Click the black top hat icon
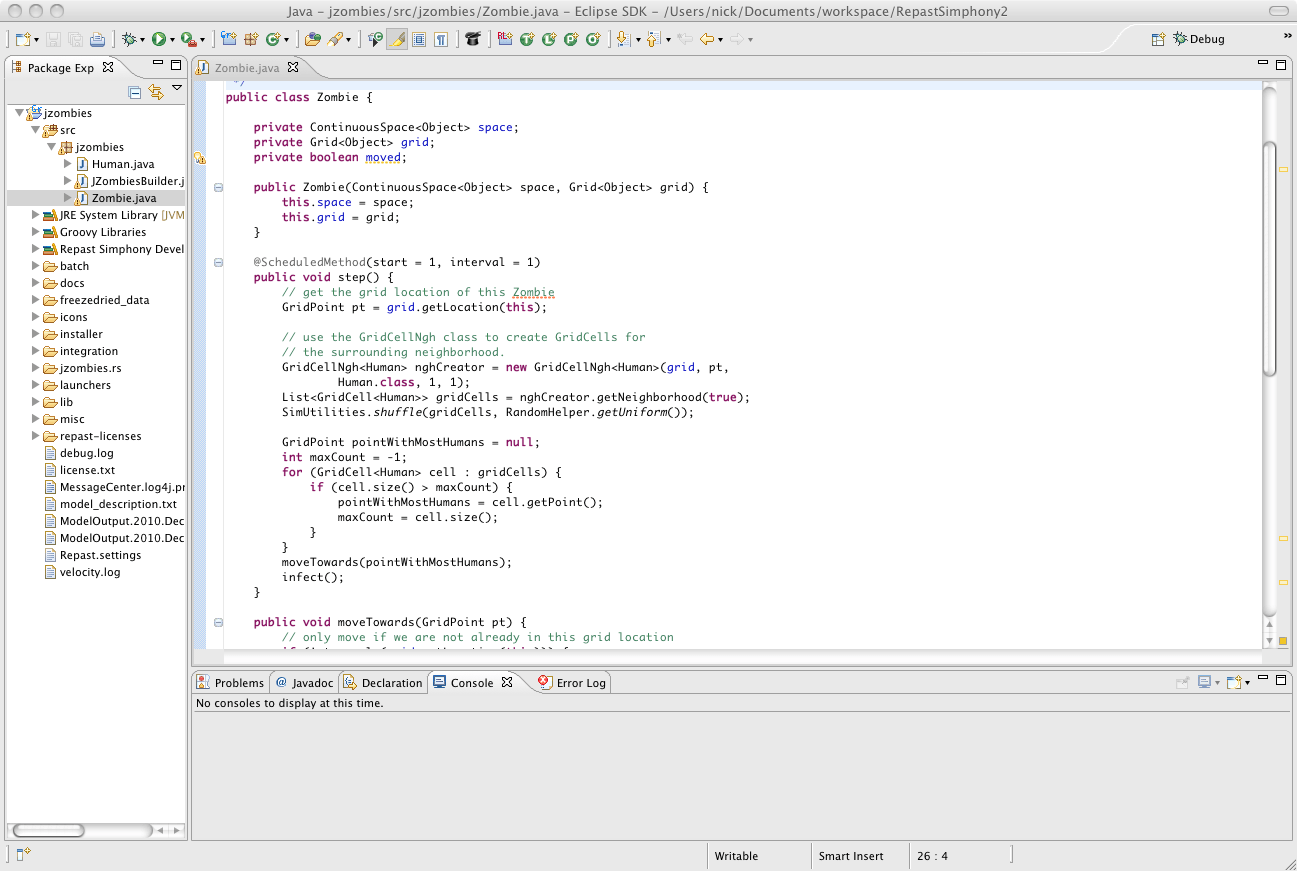Screen dimensions: 1297x871 pos(472,39)
